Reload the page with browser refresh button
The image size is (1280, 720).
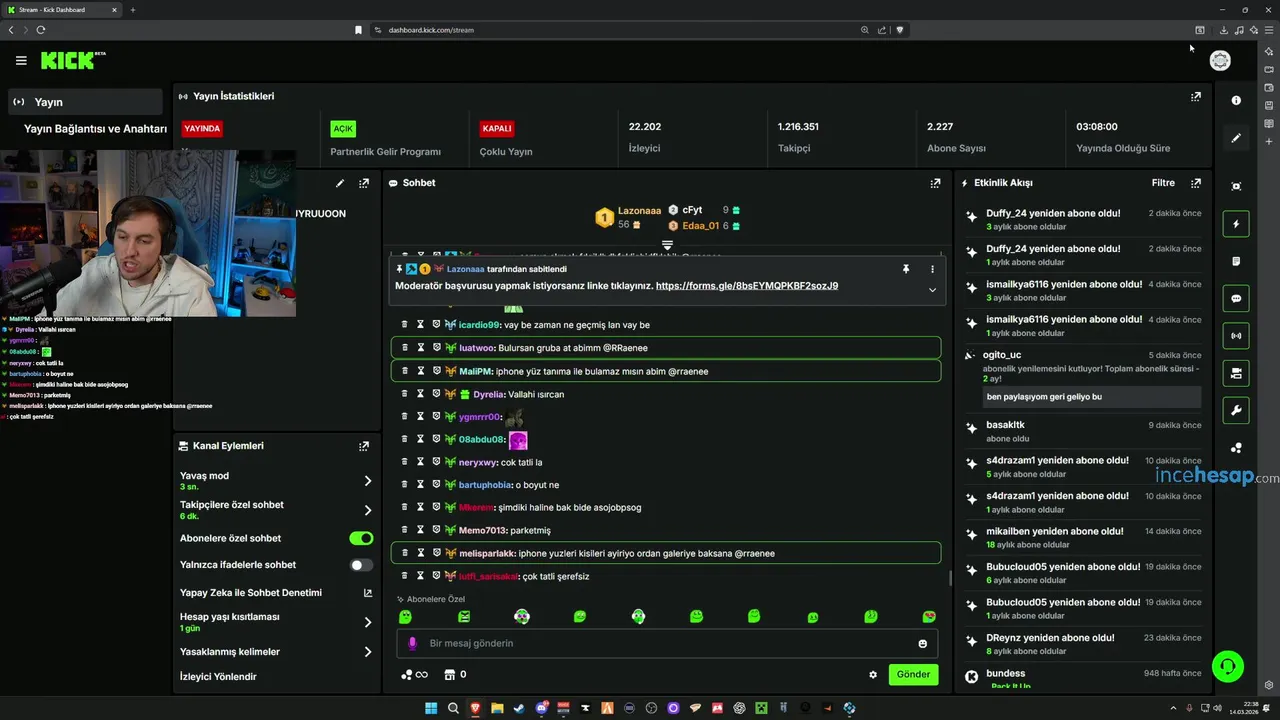tap(41, 30)
